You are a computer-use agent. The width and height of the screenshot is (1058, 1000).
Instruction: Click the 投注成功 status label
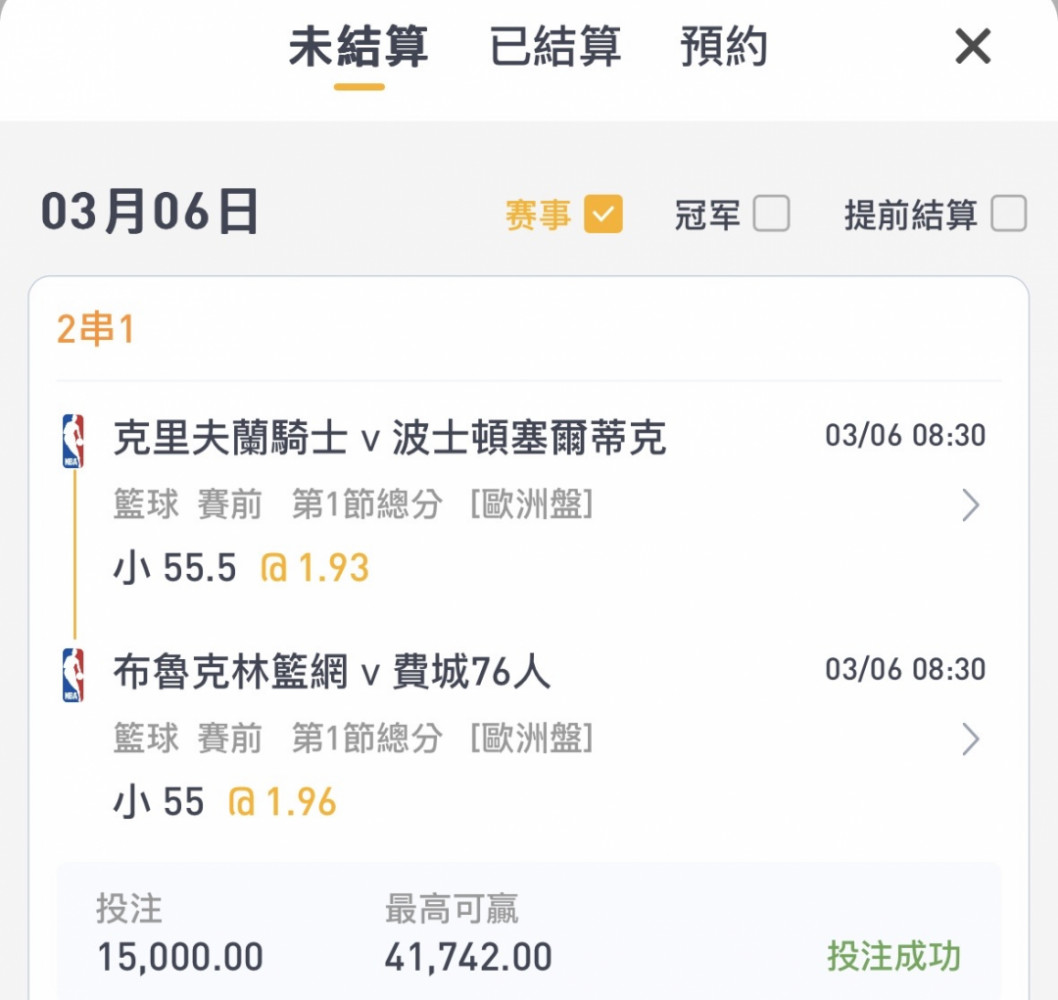pyautogui.click(x=894, y=956)
